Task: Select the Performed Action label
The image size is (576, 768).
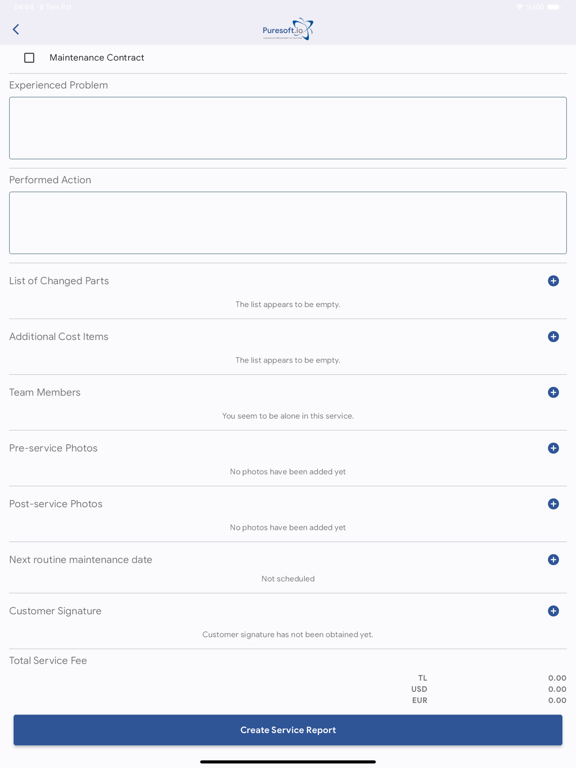Action: (50, 180)
